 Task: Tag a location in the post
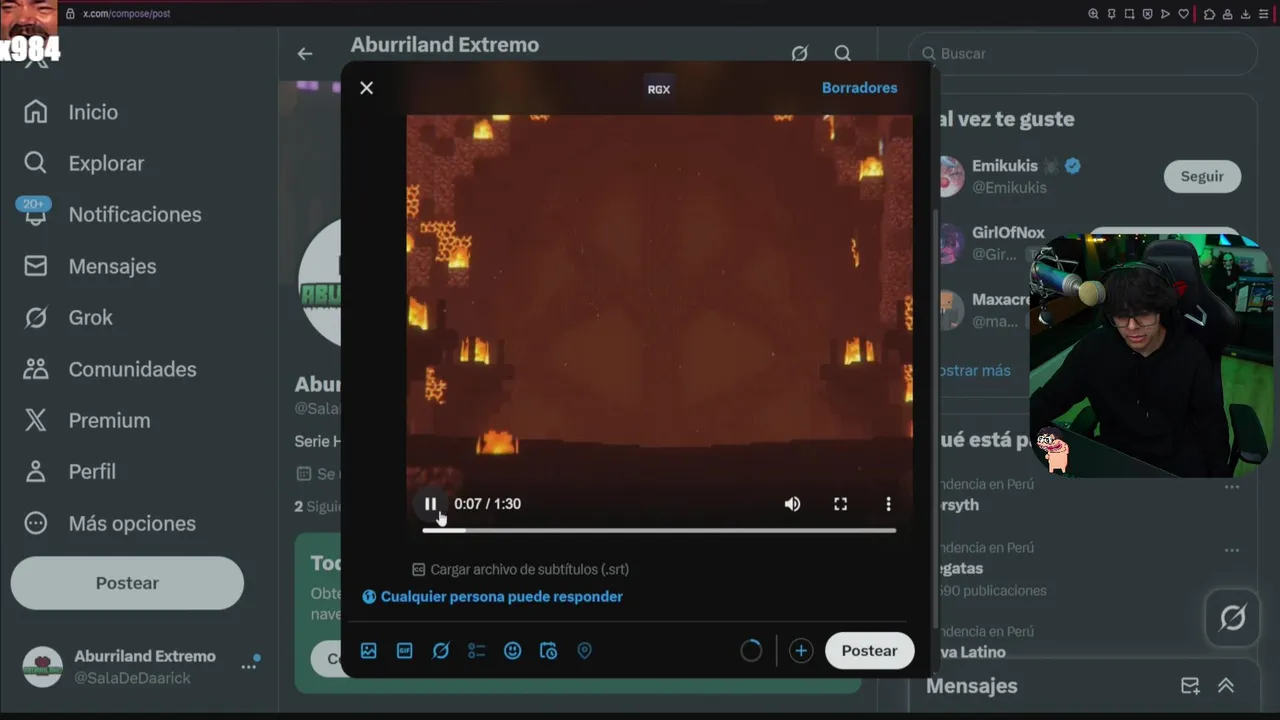[x=585, y=651]
